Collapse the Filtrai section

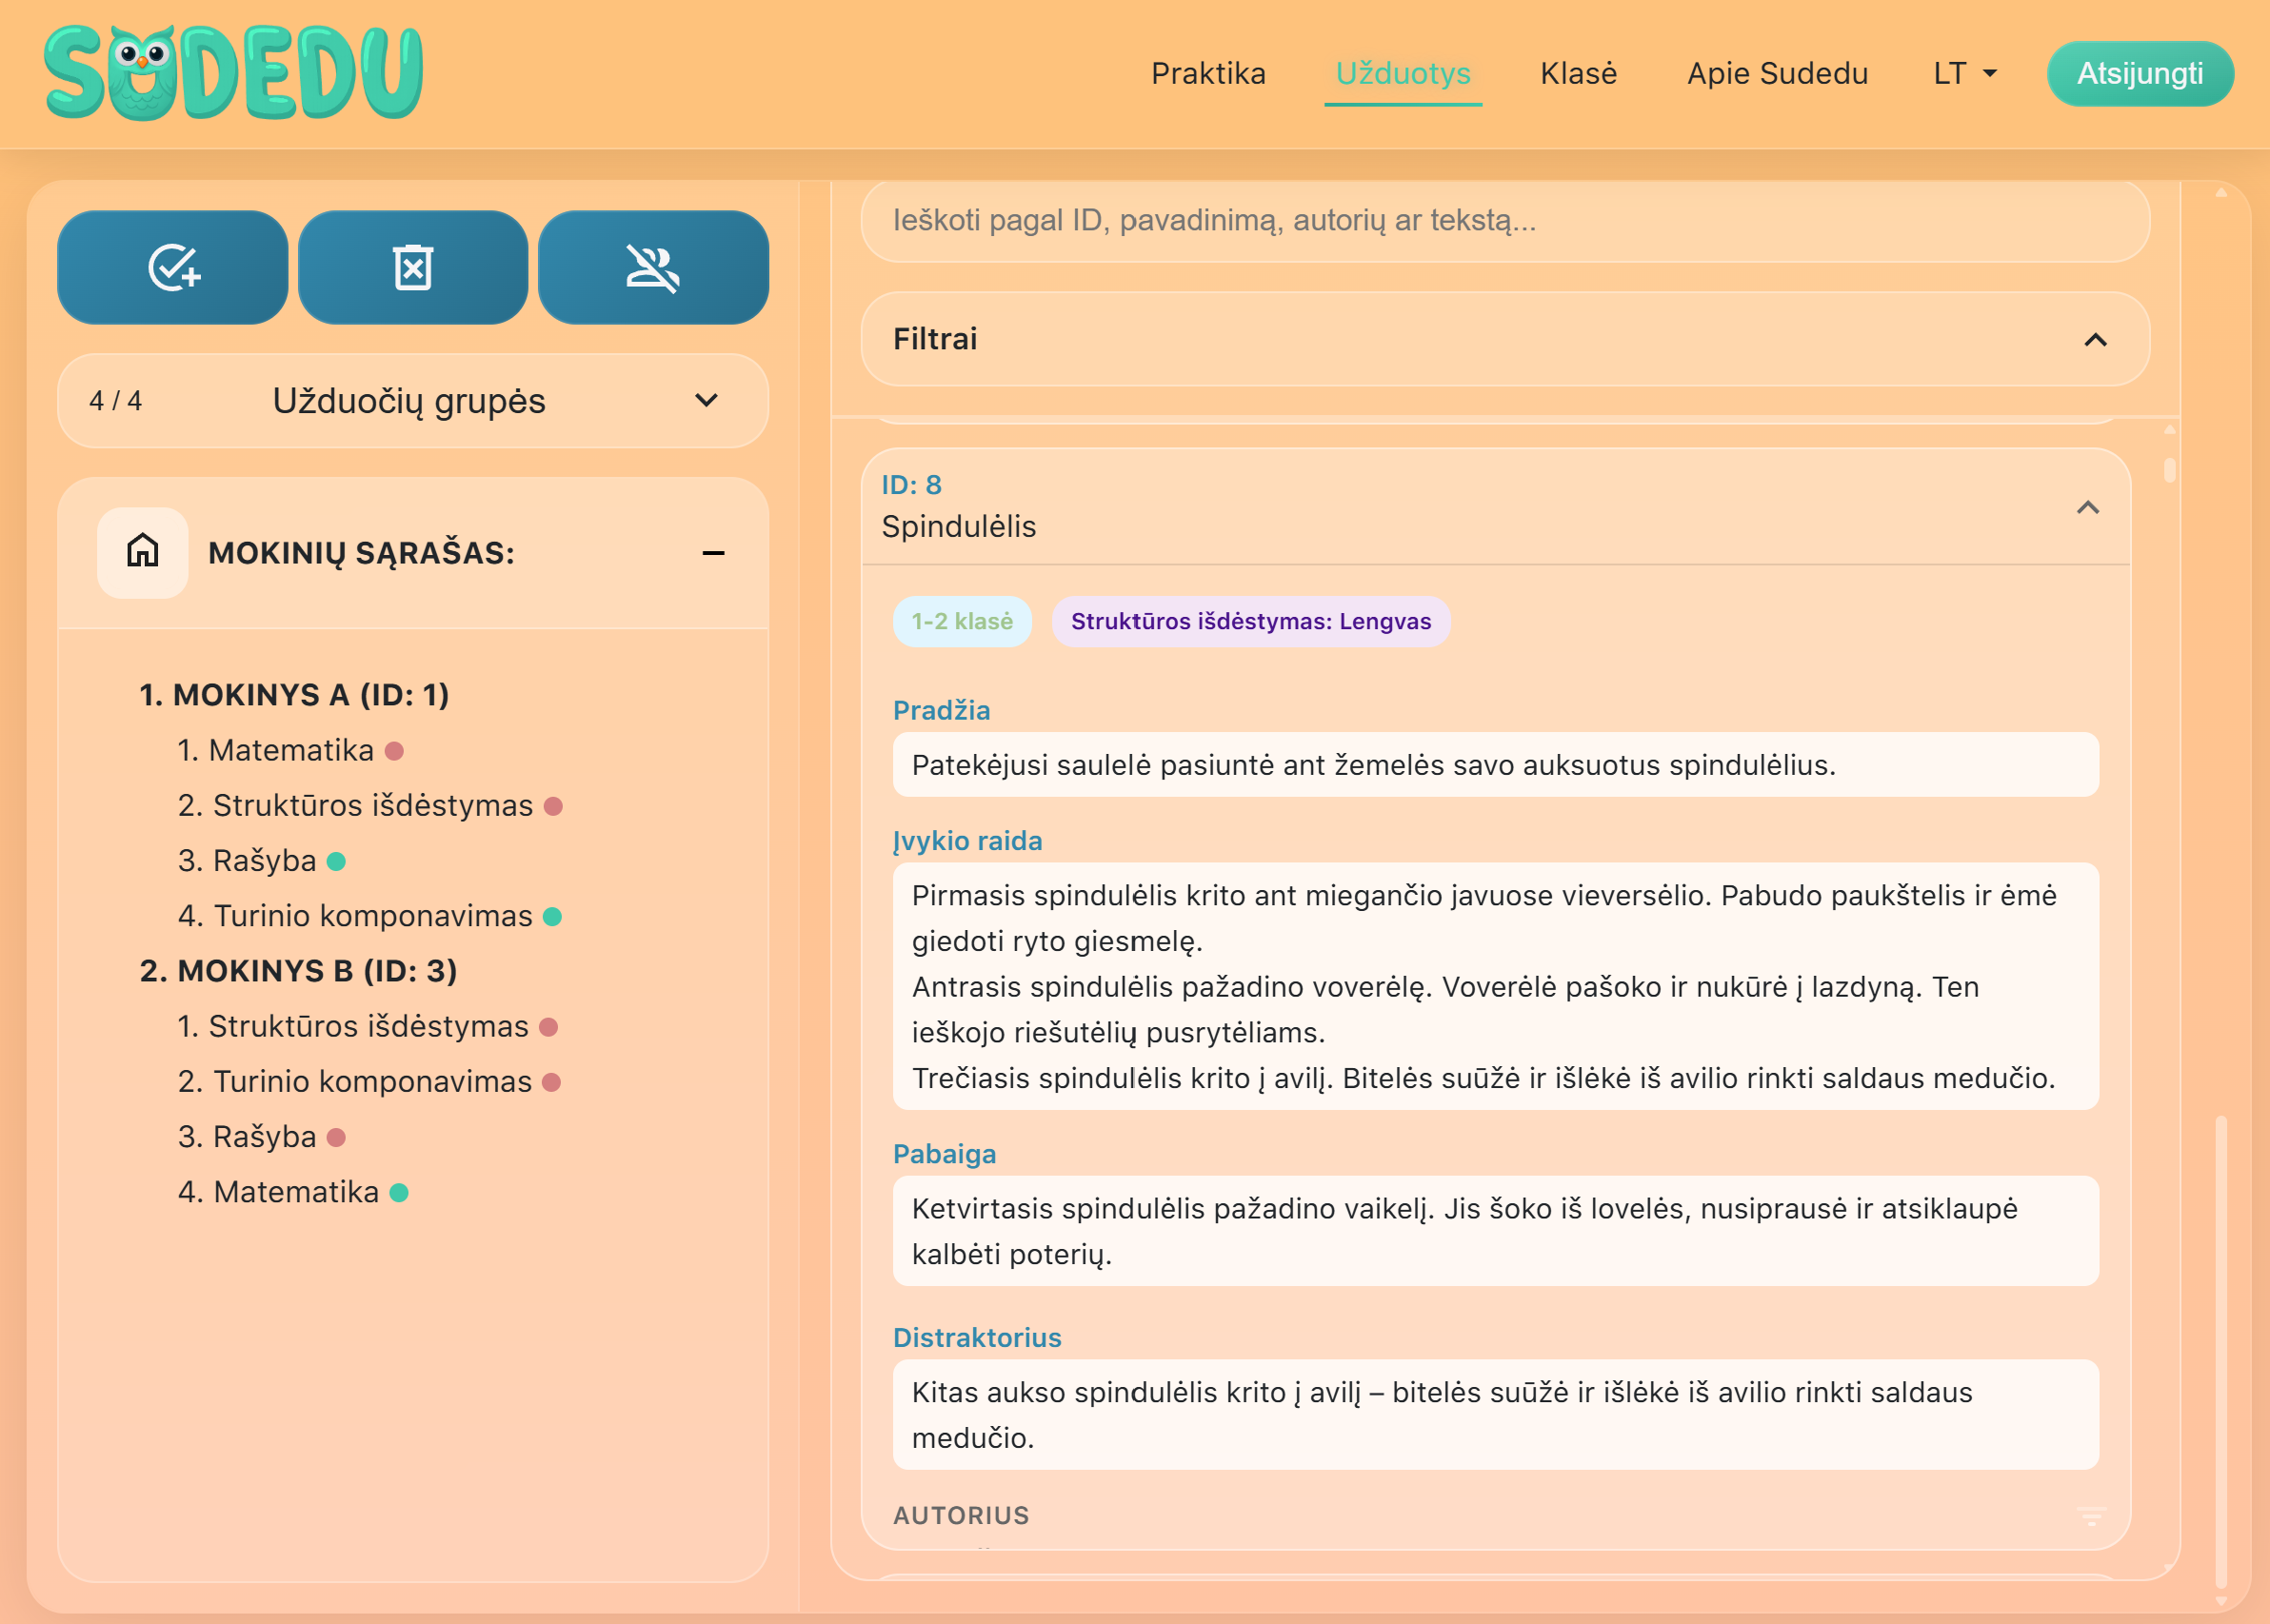click(x=2095, y=340)
